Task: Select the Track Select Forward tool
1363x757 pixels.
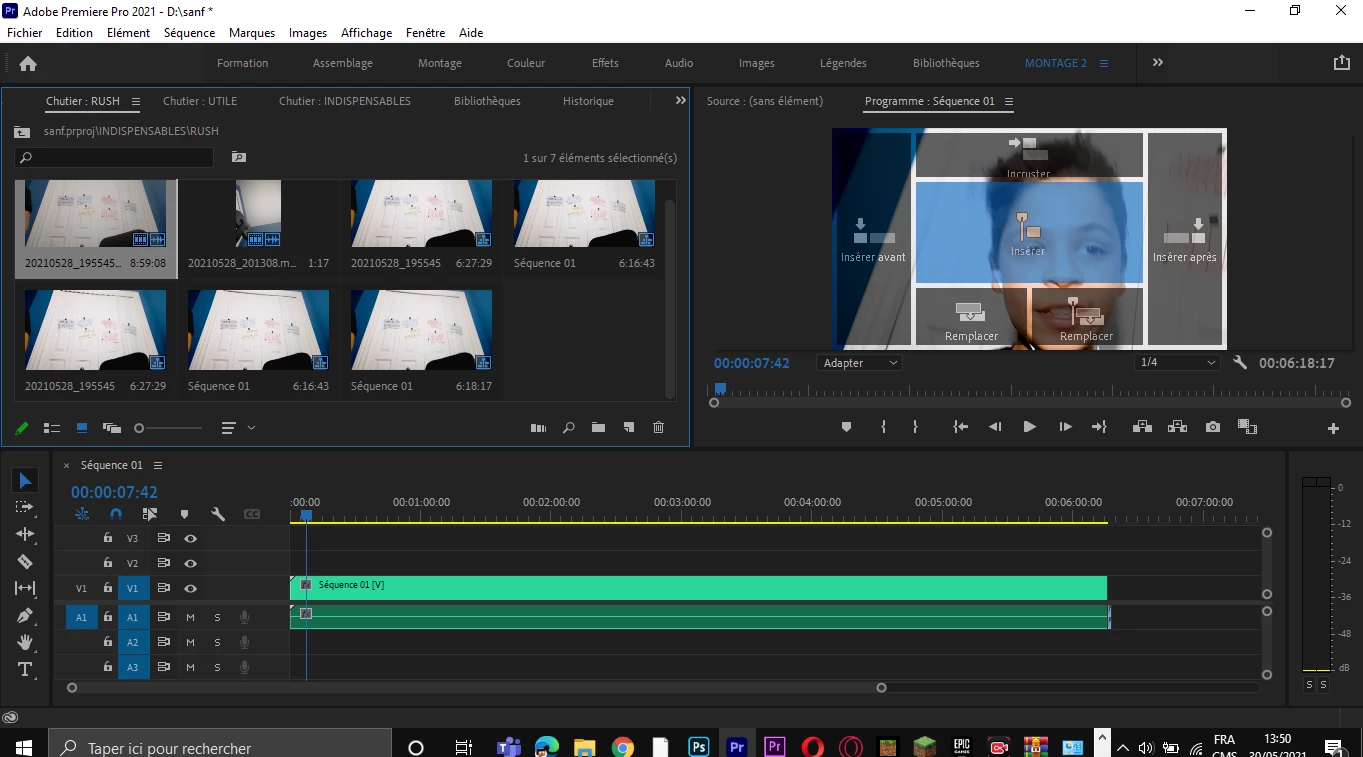Action: (x=26, y=507)
